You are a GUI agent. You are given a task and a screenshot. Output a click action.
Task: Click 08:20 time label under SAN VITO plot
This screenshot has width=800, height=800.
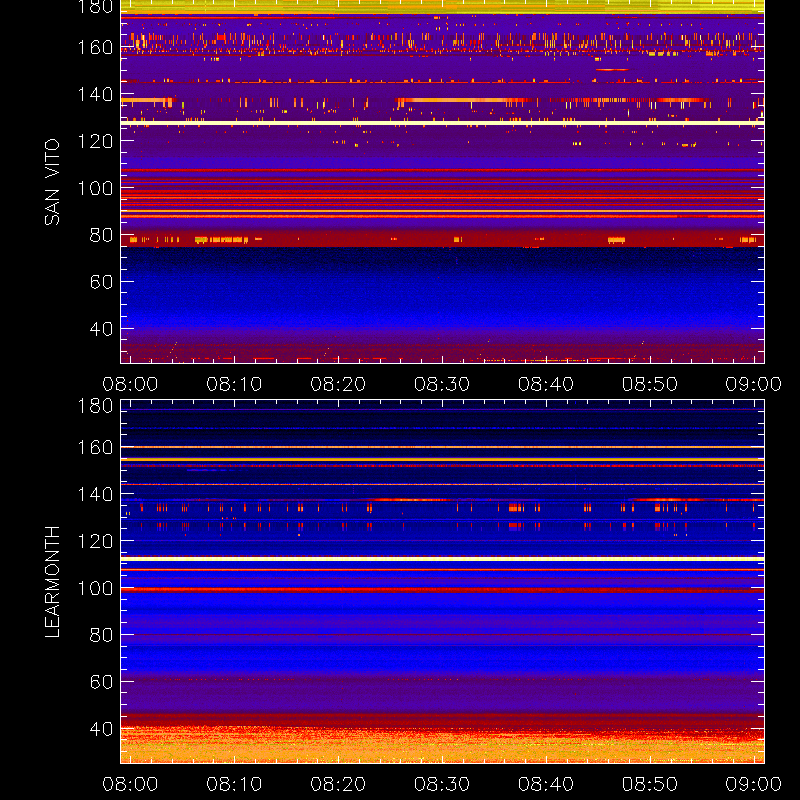tap(338, 384)
